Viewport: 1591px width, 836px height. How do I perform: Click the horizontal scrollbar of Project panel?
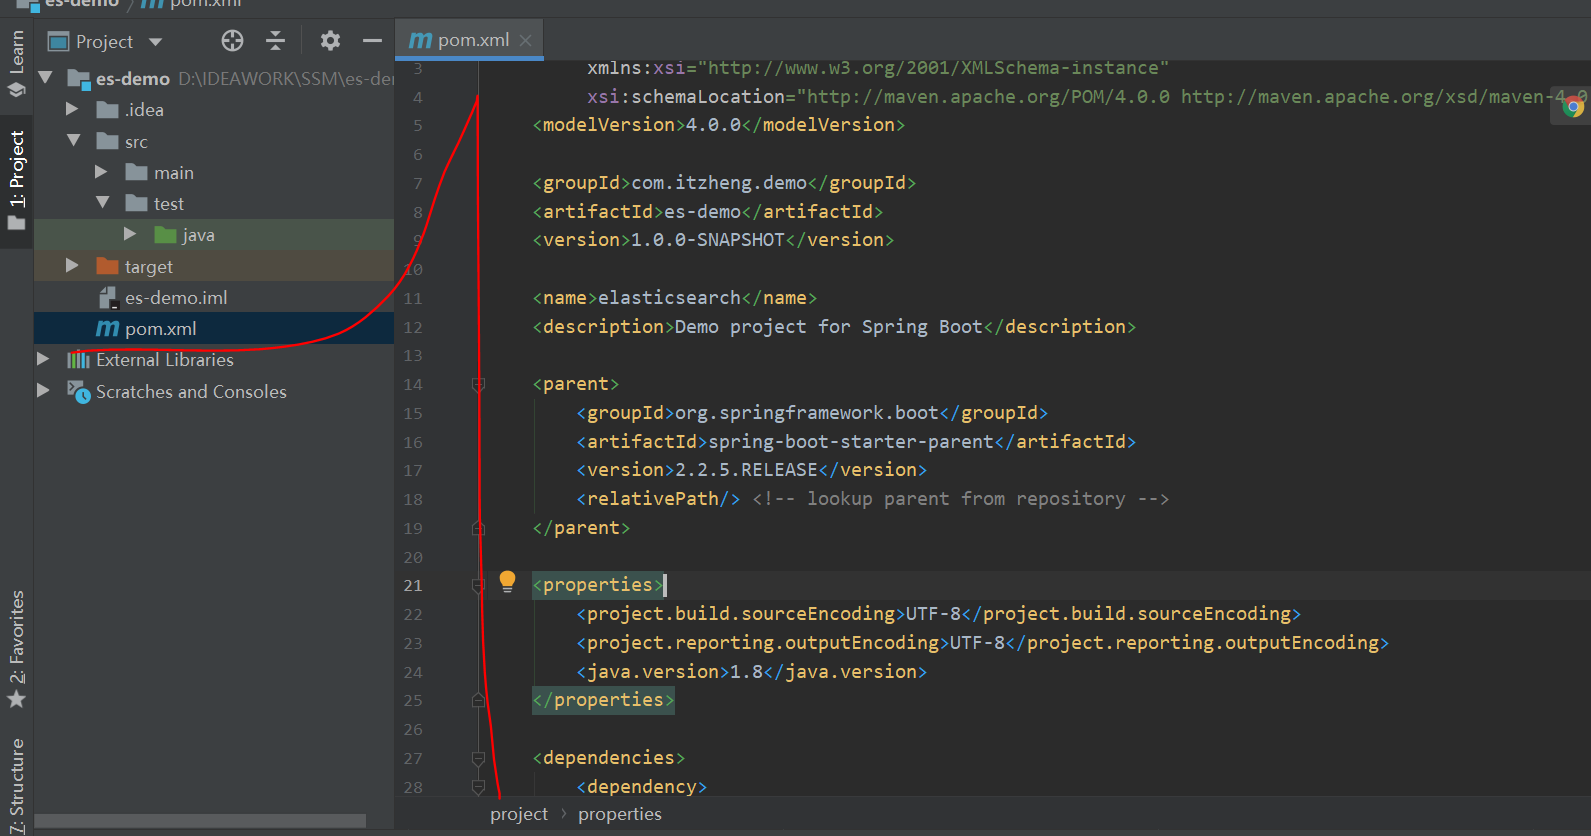click(200, 821)
